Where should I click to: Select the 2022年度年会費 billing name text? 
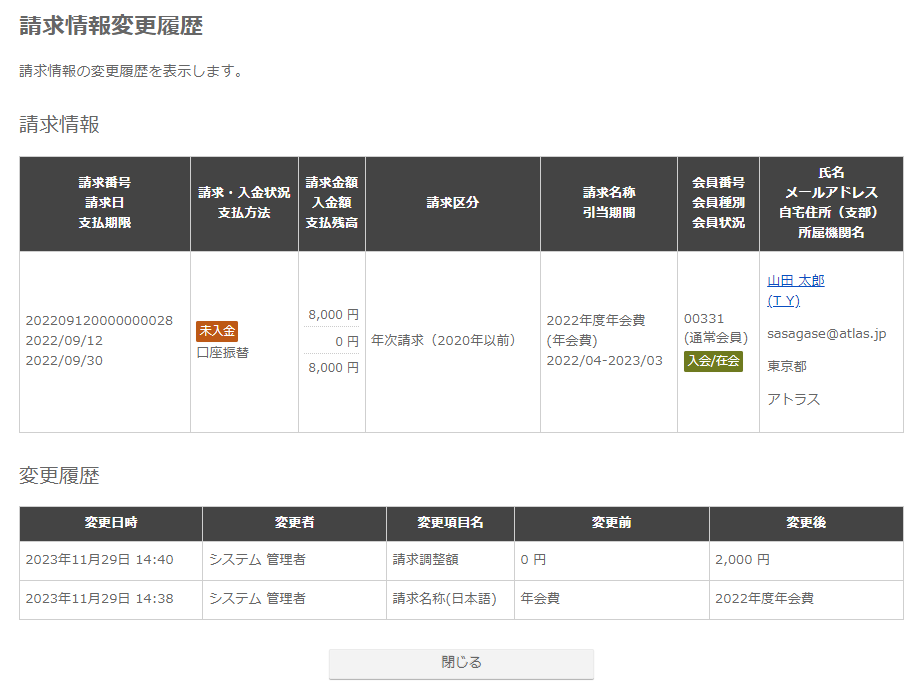pos(596,320)
